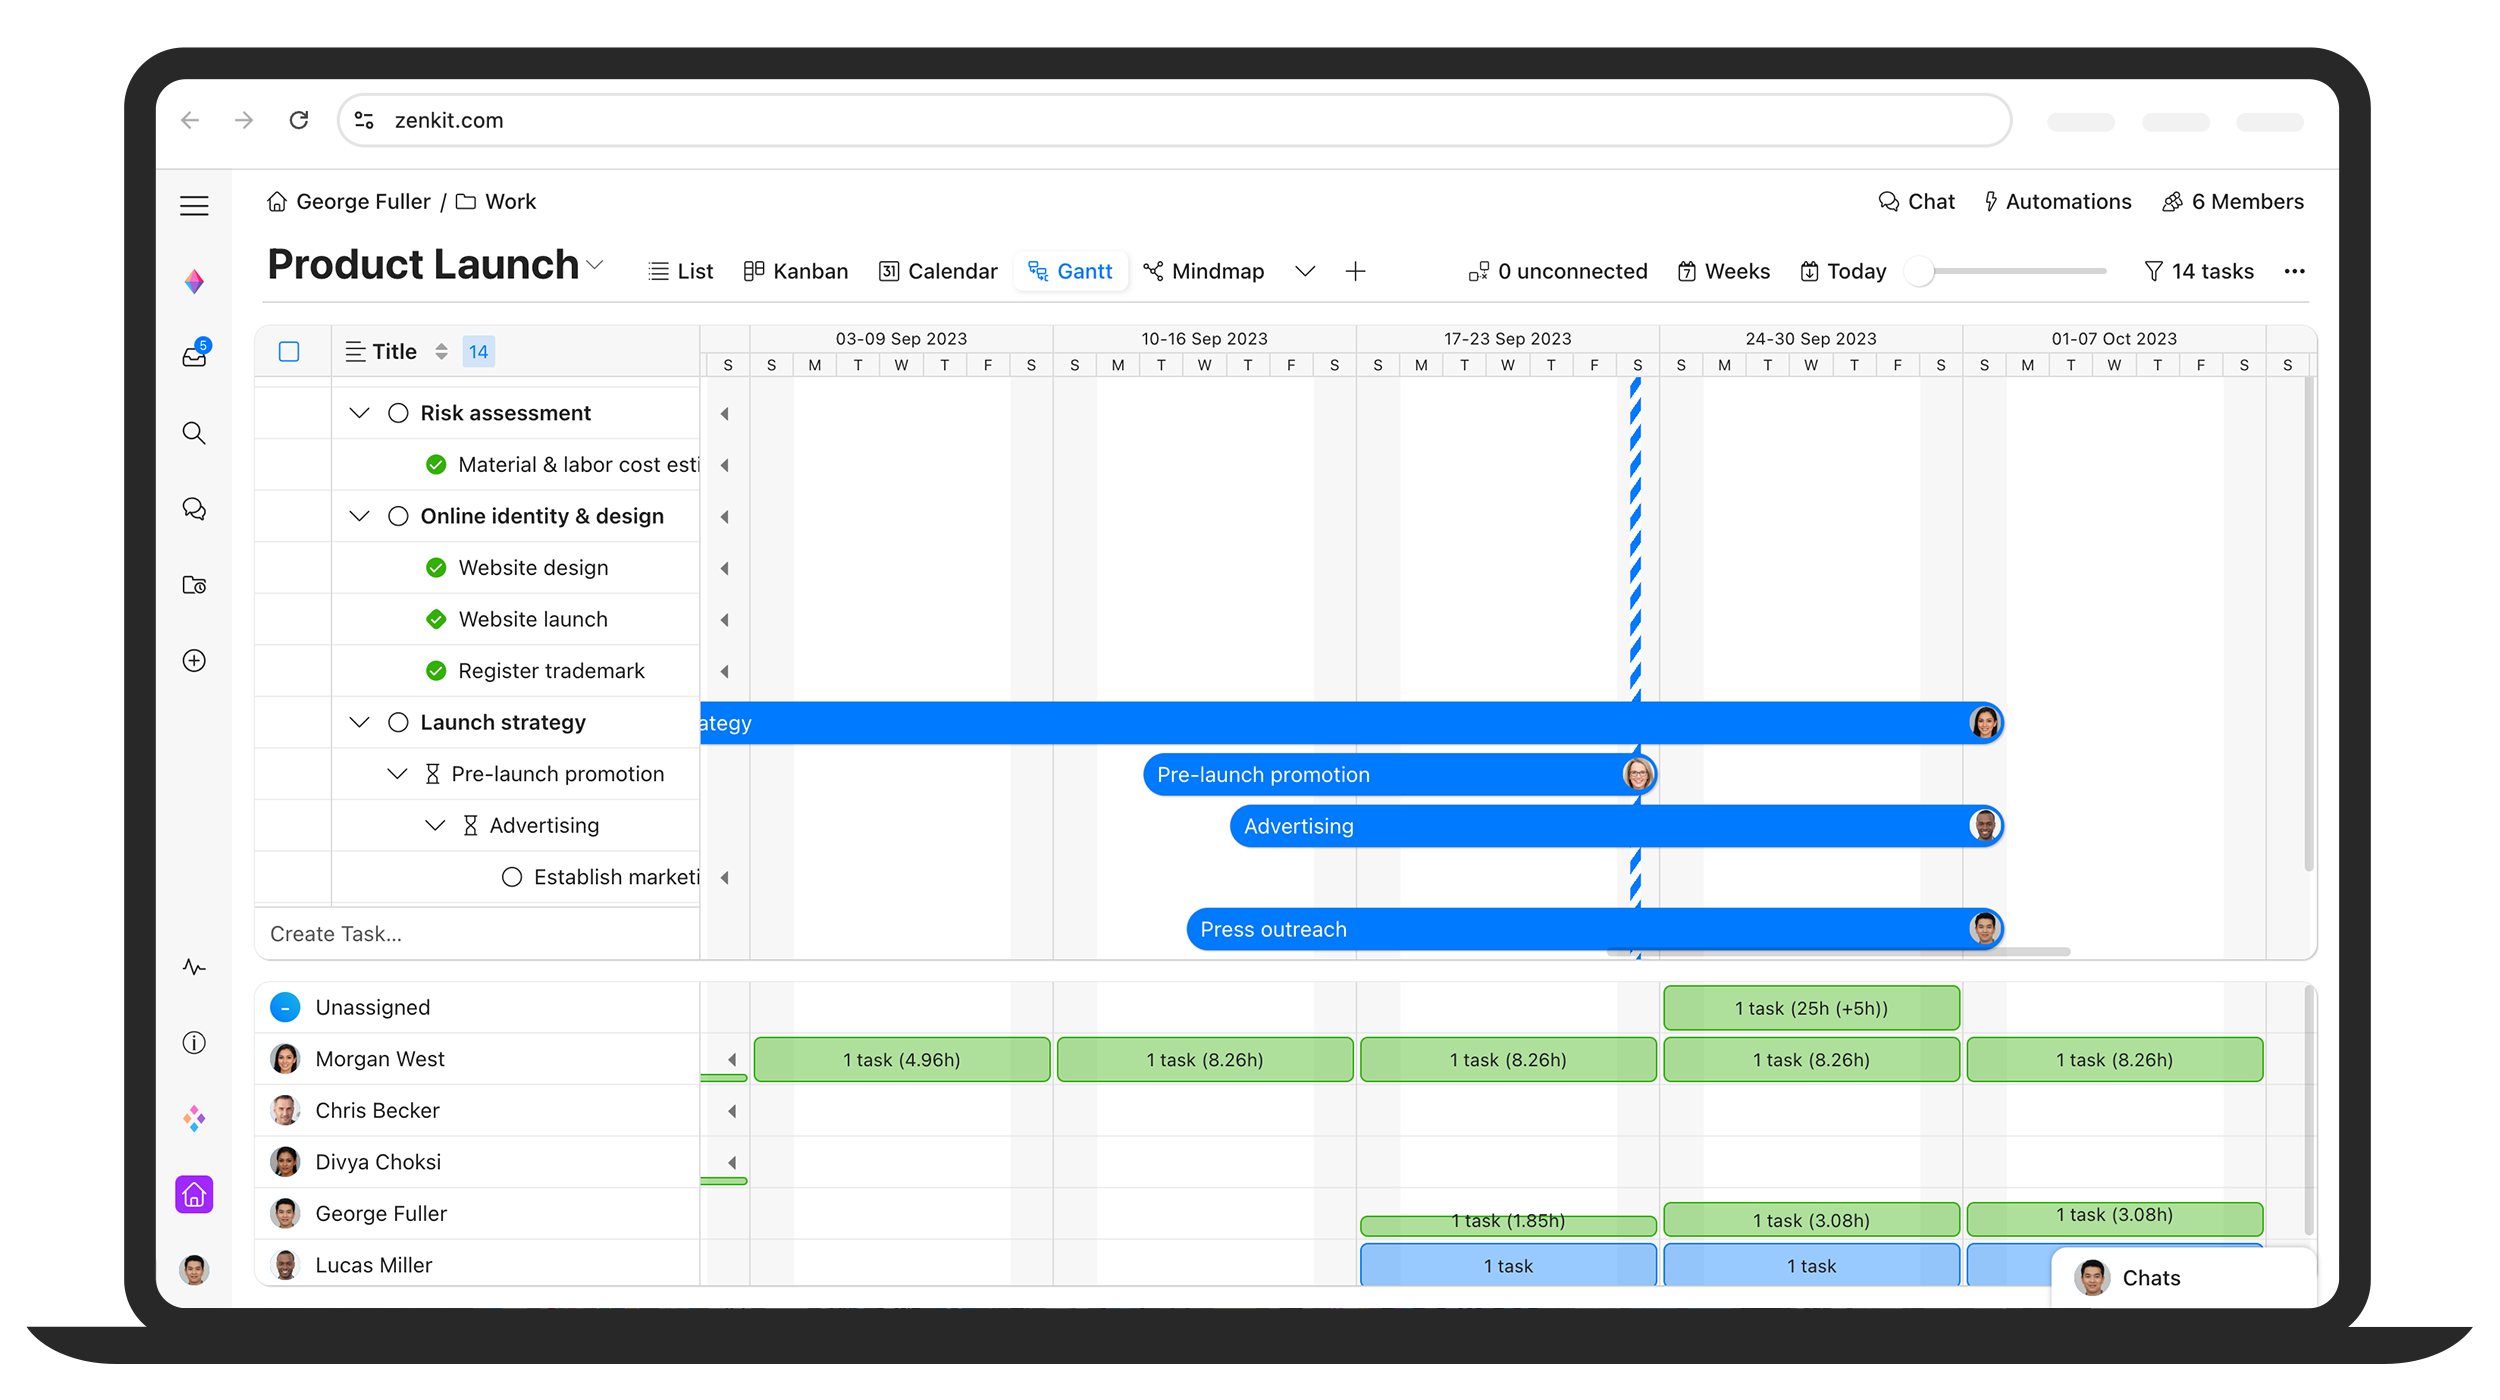The width and height of the screenshot is (2500, 1400).
Task: Open the inbox with 5 notifications
Action: (x=194, y=357)
